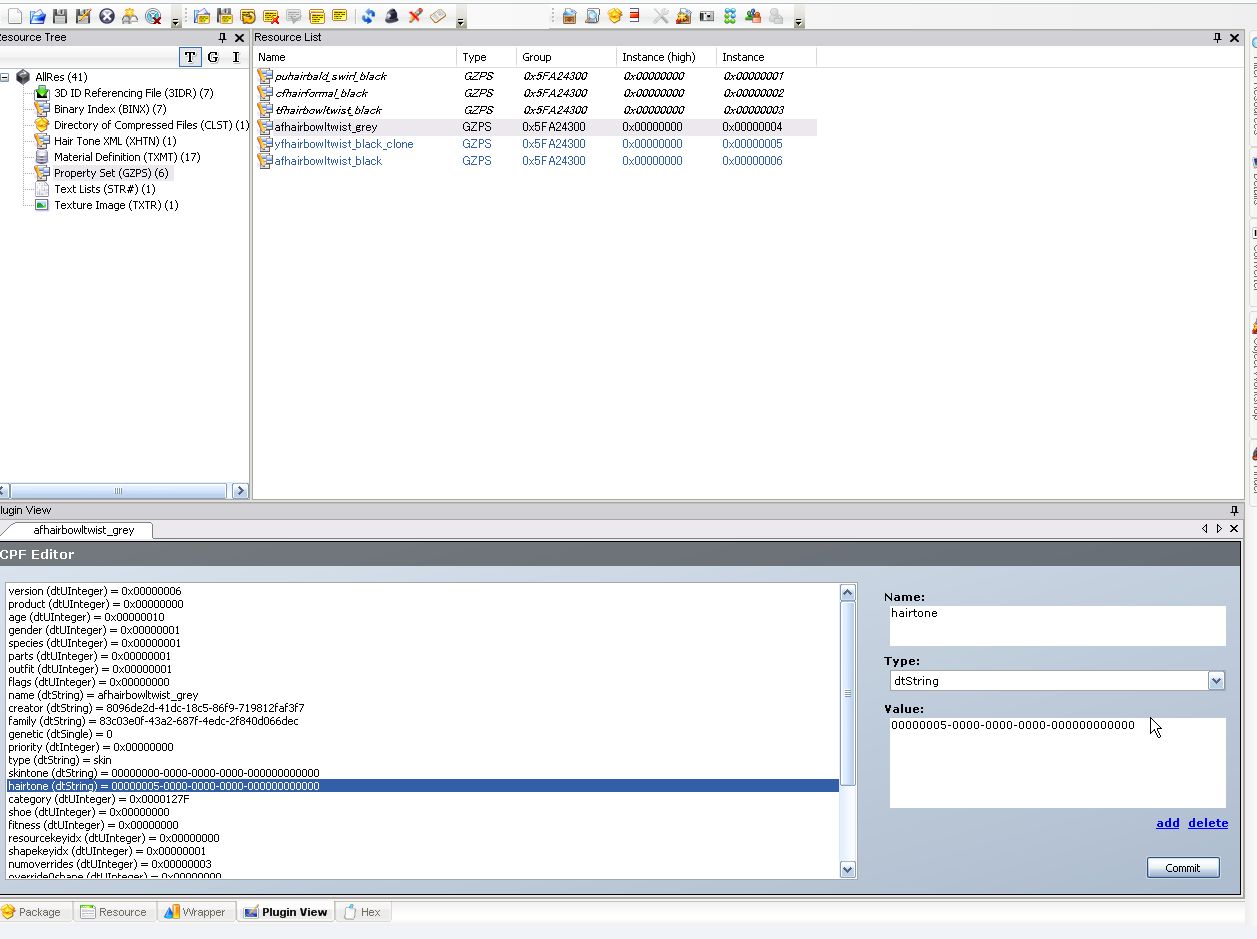
Task: Close the Resource Tree panel
Action: coord(239,38)
